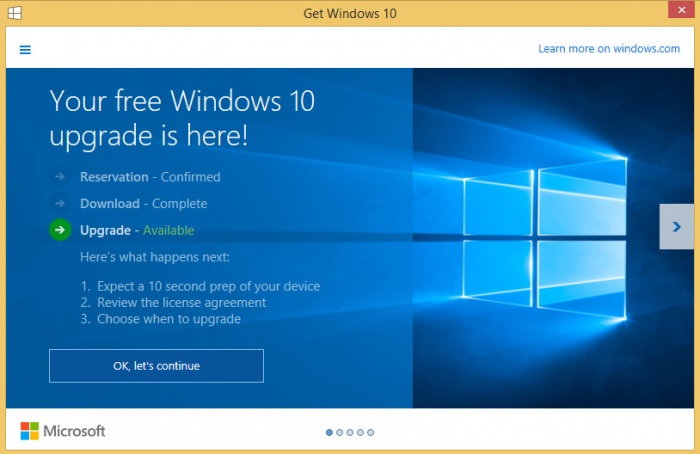Click the Microsoft logo
The image size is (700, 454).
point(63,431)
